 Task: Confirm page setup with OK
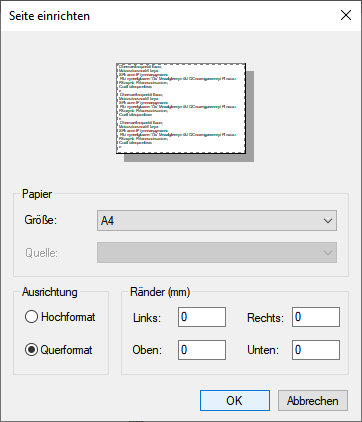[235, 400]
